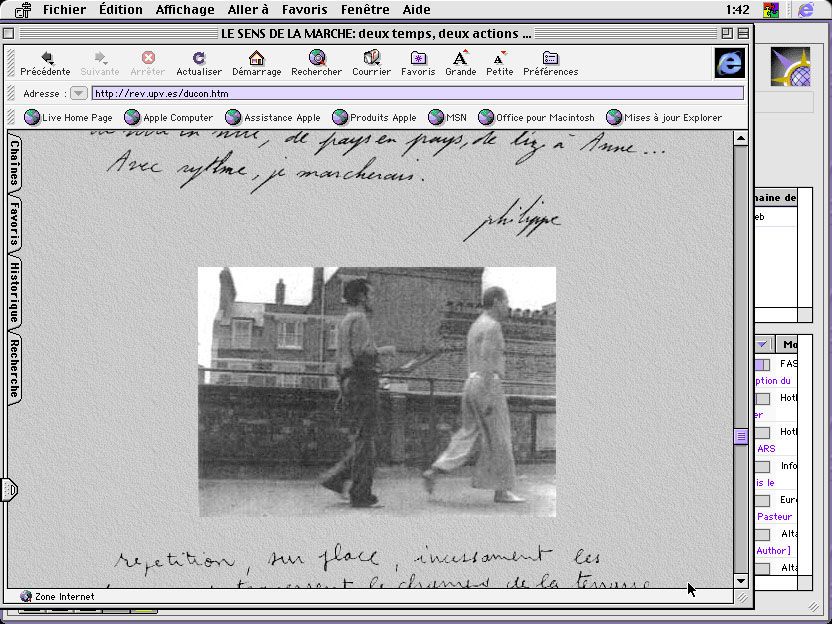
Task: Expand the Explorer bar side handle
Action: click(x=10, y=489)
